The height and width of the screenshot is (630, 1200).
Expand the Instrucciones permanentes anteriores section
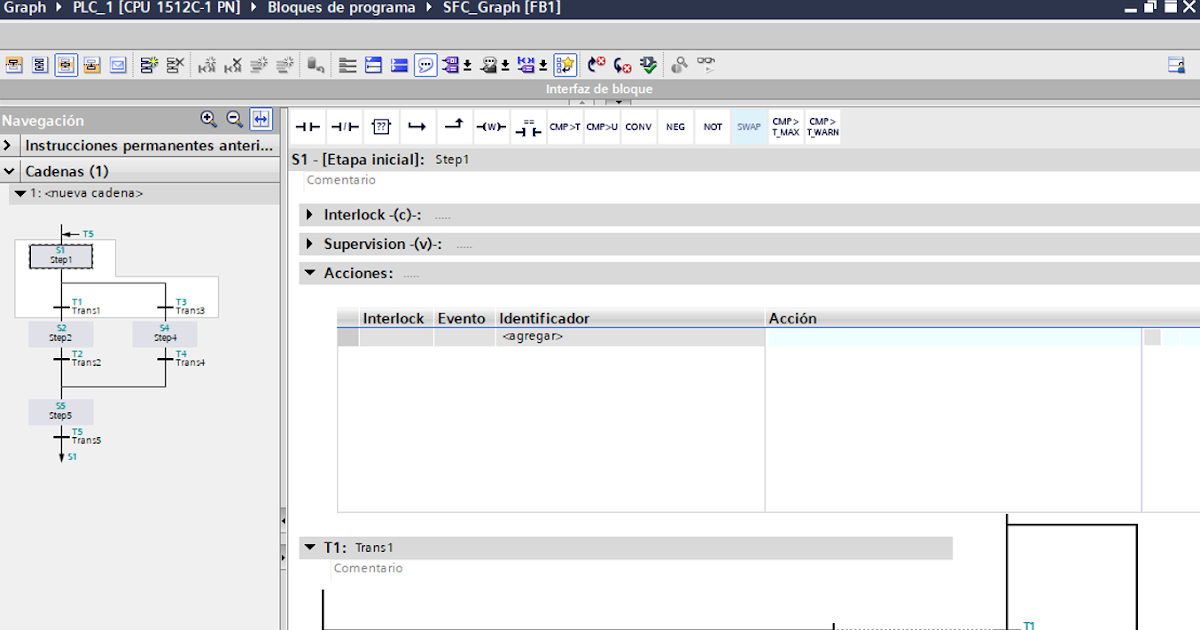(x=10, y=146)
